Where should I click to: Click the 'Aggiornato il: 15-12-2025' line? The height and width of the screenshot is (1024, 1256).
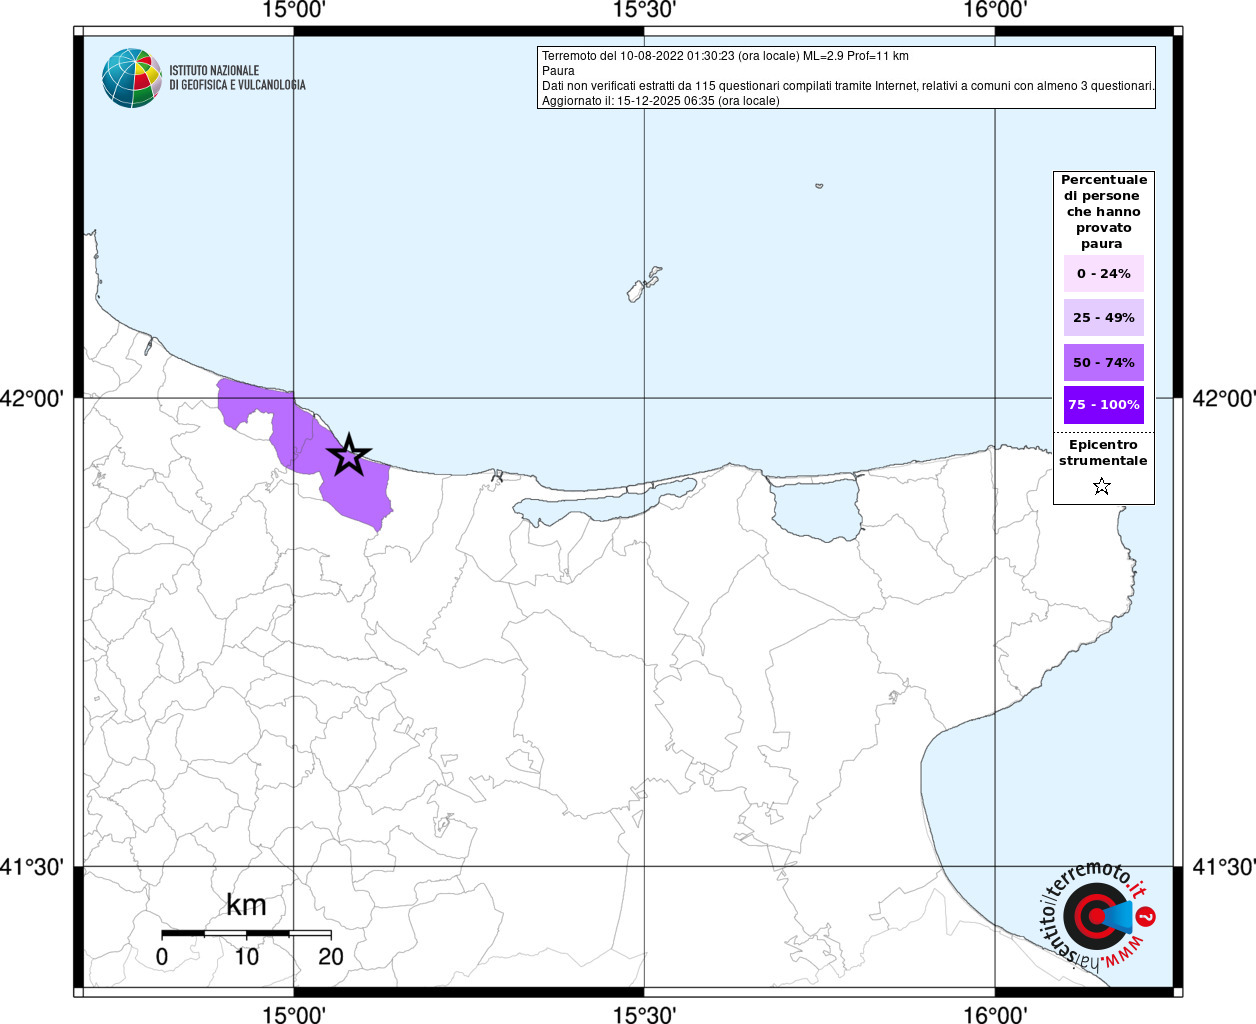[x=660, y=101]
